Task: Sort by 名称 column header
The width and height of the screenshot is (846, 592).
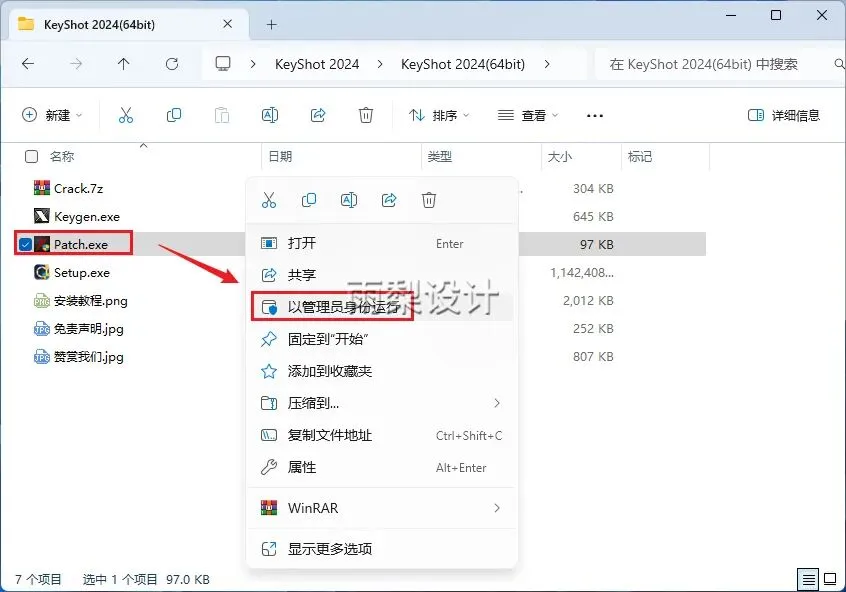Action: click(x=62, y=156)
